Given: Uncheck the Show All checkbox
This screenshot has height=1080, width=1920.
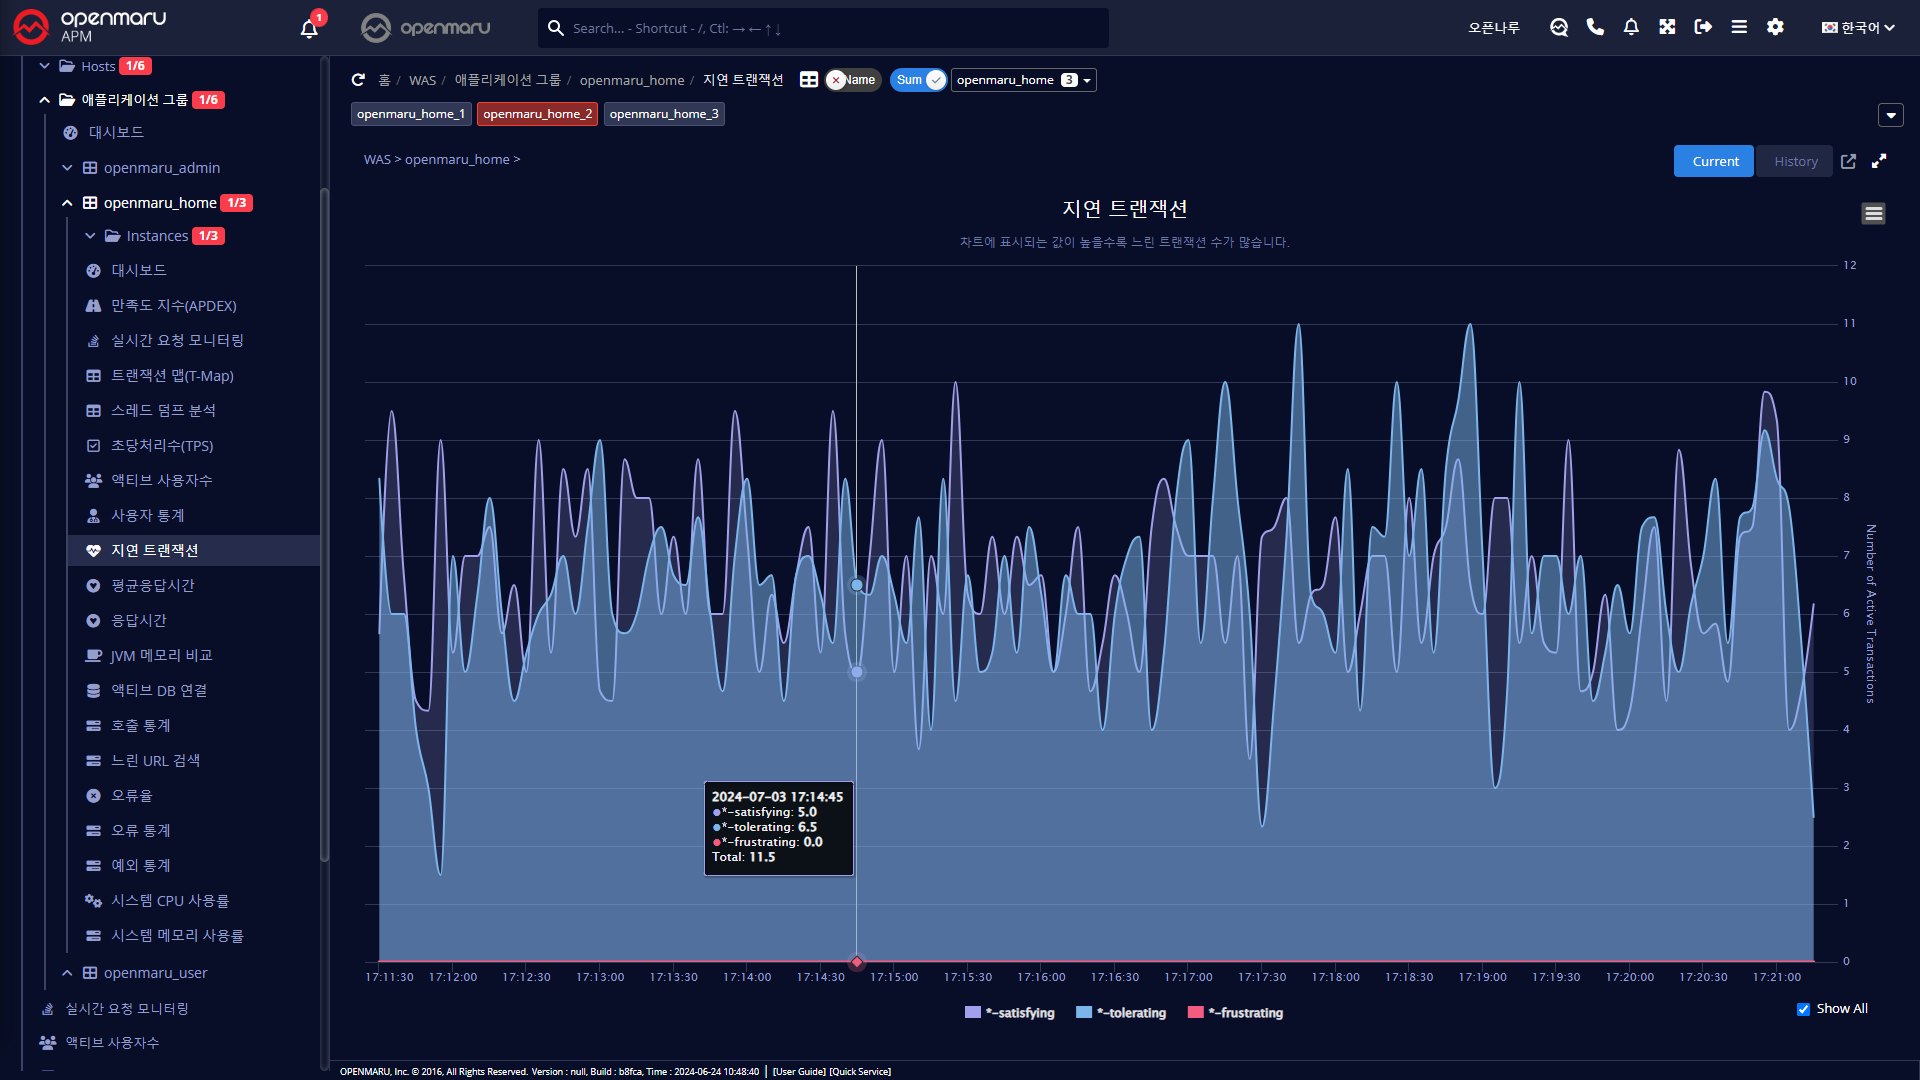Looking at the screenshot, I should point(1803,1009).
